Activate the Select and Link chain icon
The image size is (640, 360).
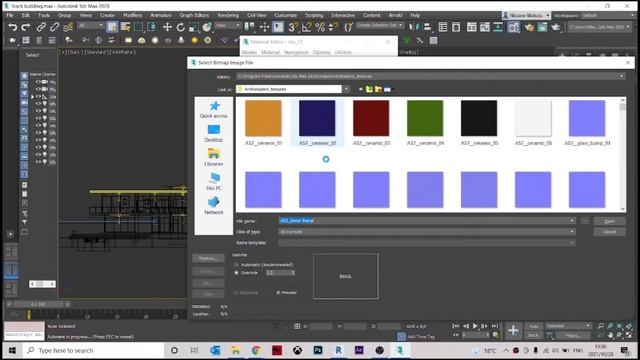(x=41, y=27)
